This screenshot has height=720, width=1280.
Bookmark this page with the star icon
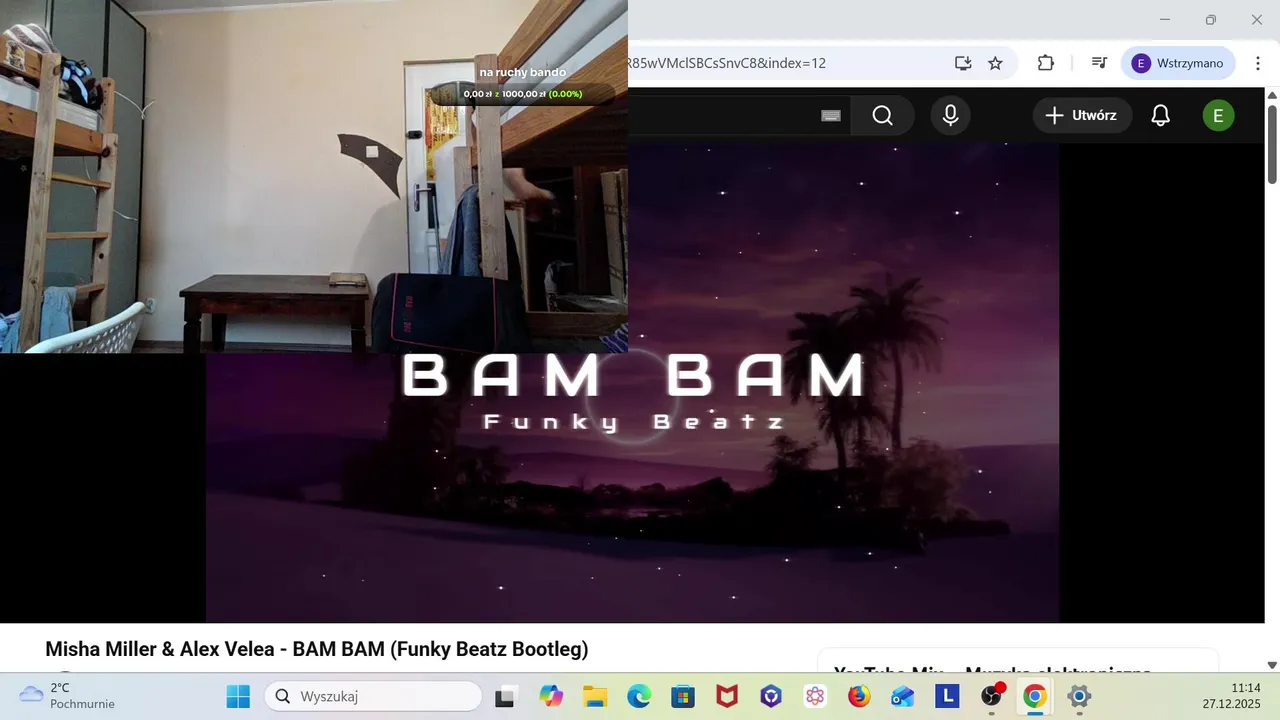(995, 63)
